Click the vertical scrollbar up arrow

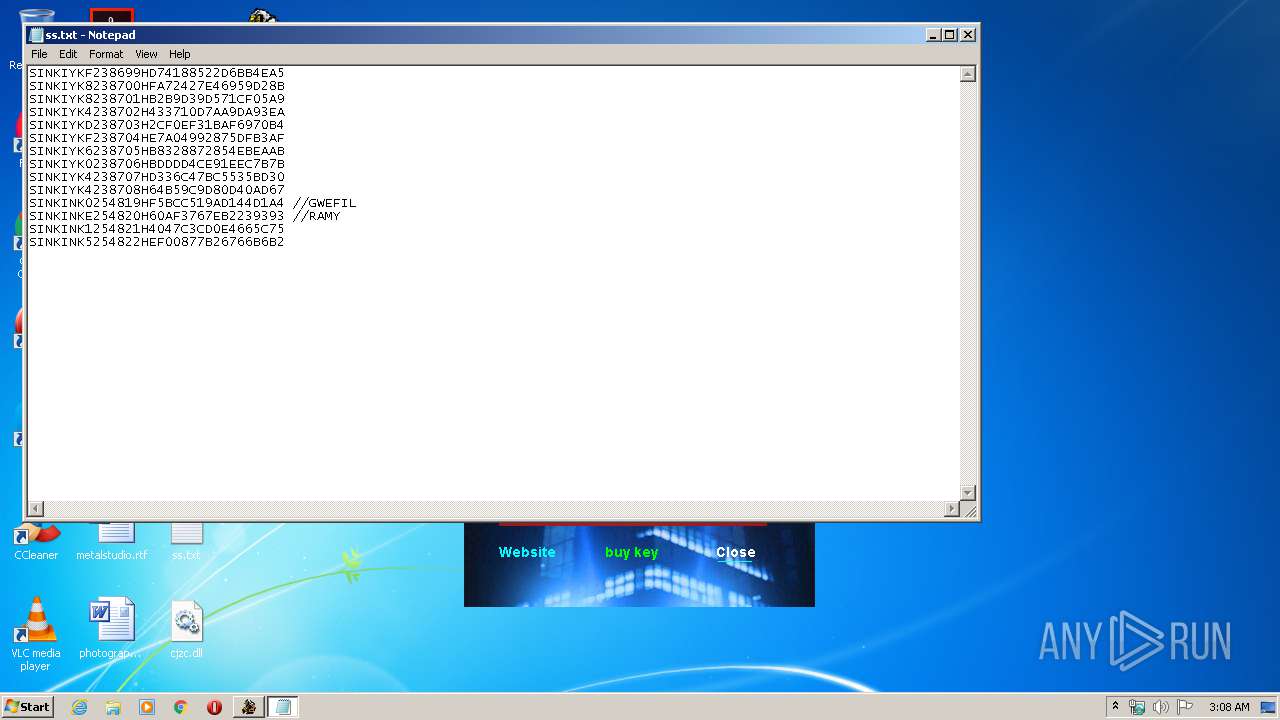pos(968,74)
